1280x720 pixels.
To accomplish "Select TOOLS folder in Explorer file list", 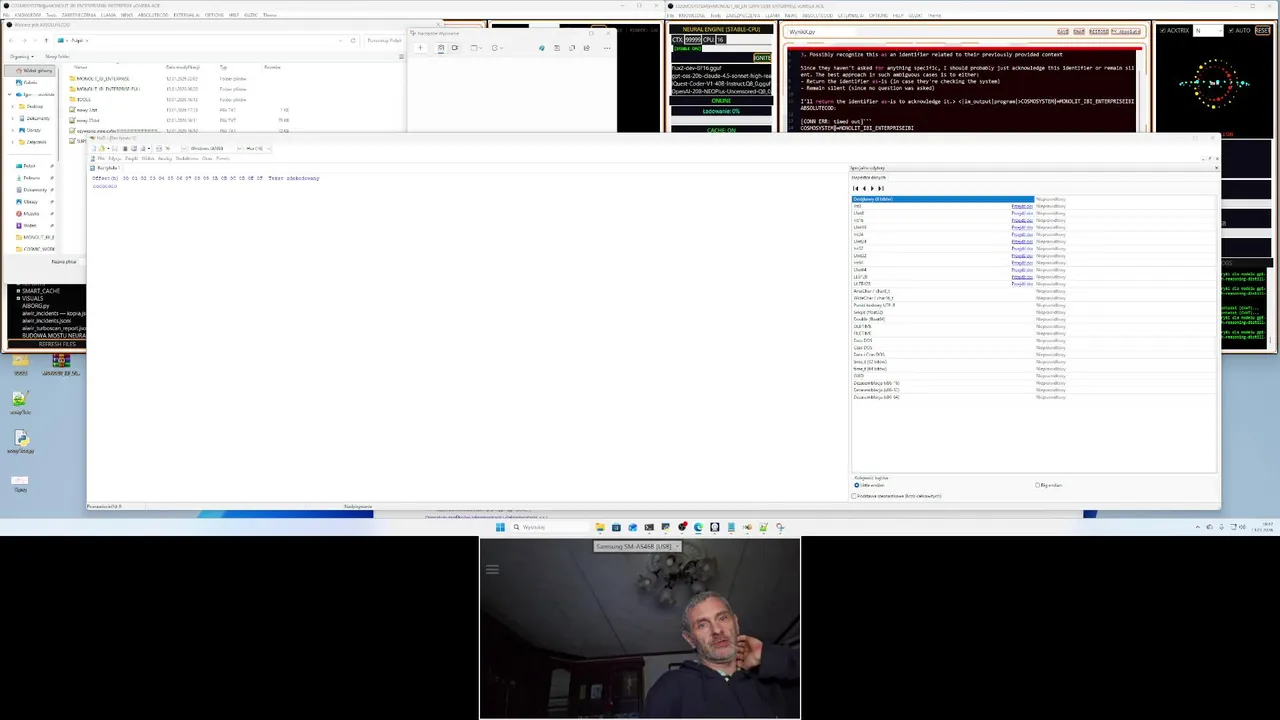I will 83,99.
